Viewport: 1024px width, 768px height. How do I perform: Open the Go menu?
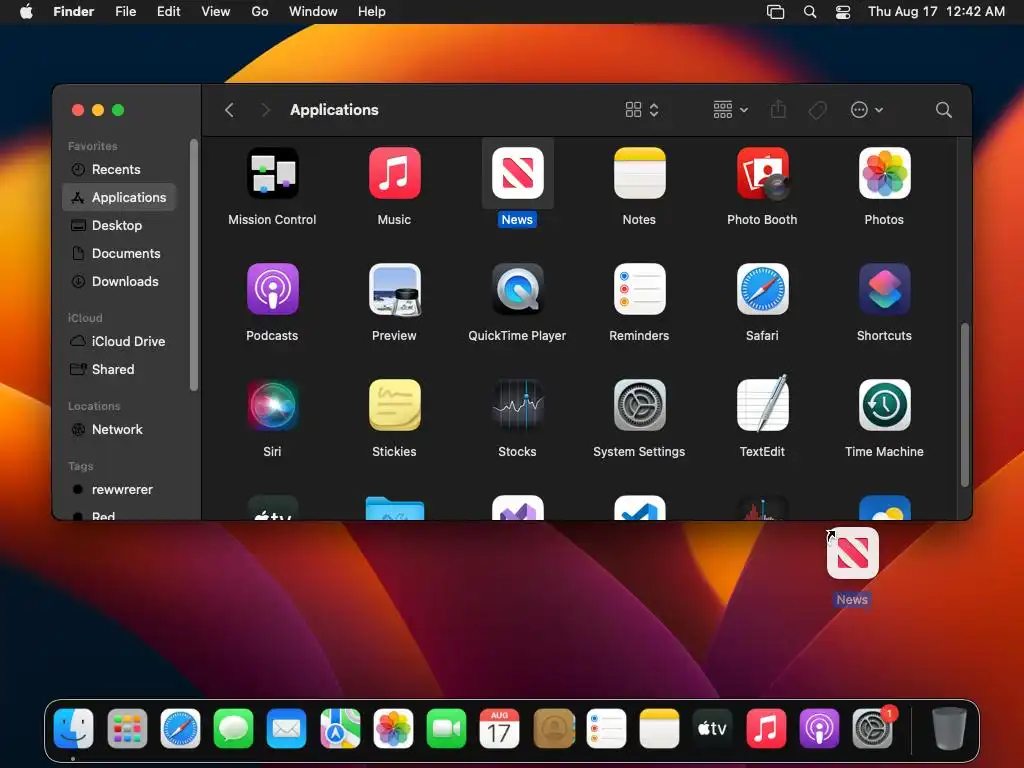pyautogui.click(x=260, y=12)
